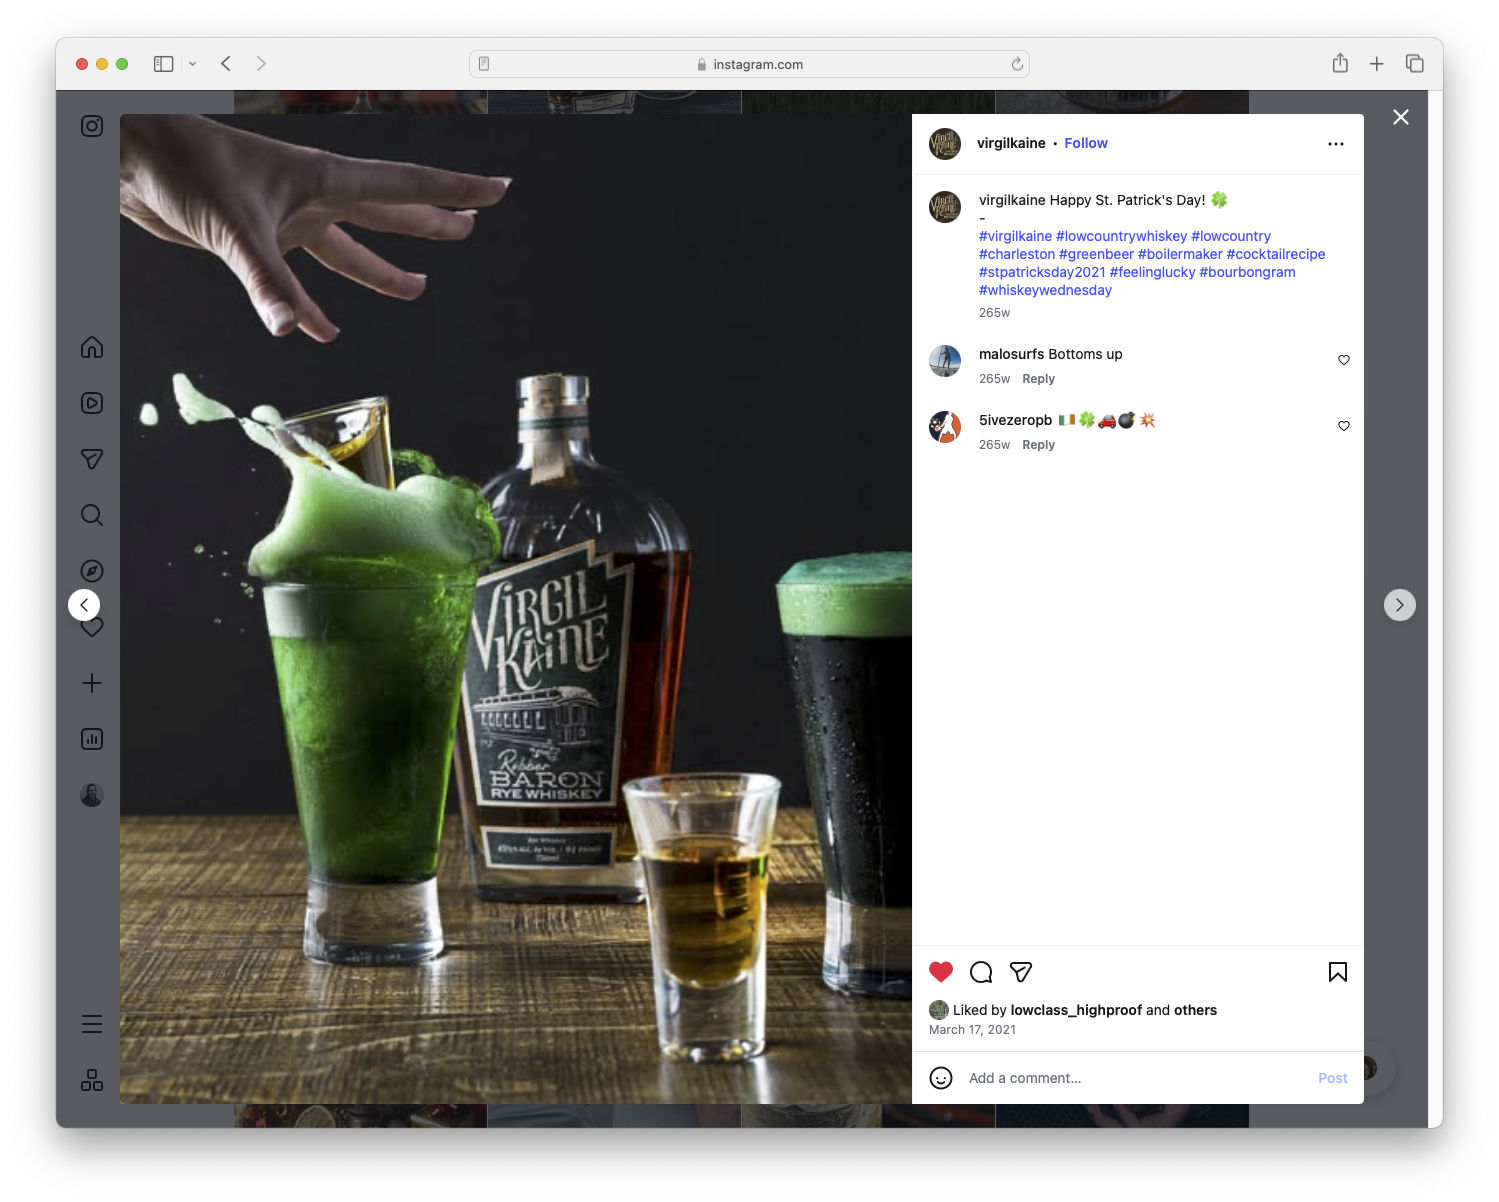
Task: Open #stpatricksday2021 hashtag
Action: 1042,272
